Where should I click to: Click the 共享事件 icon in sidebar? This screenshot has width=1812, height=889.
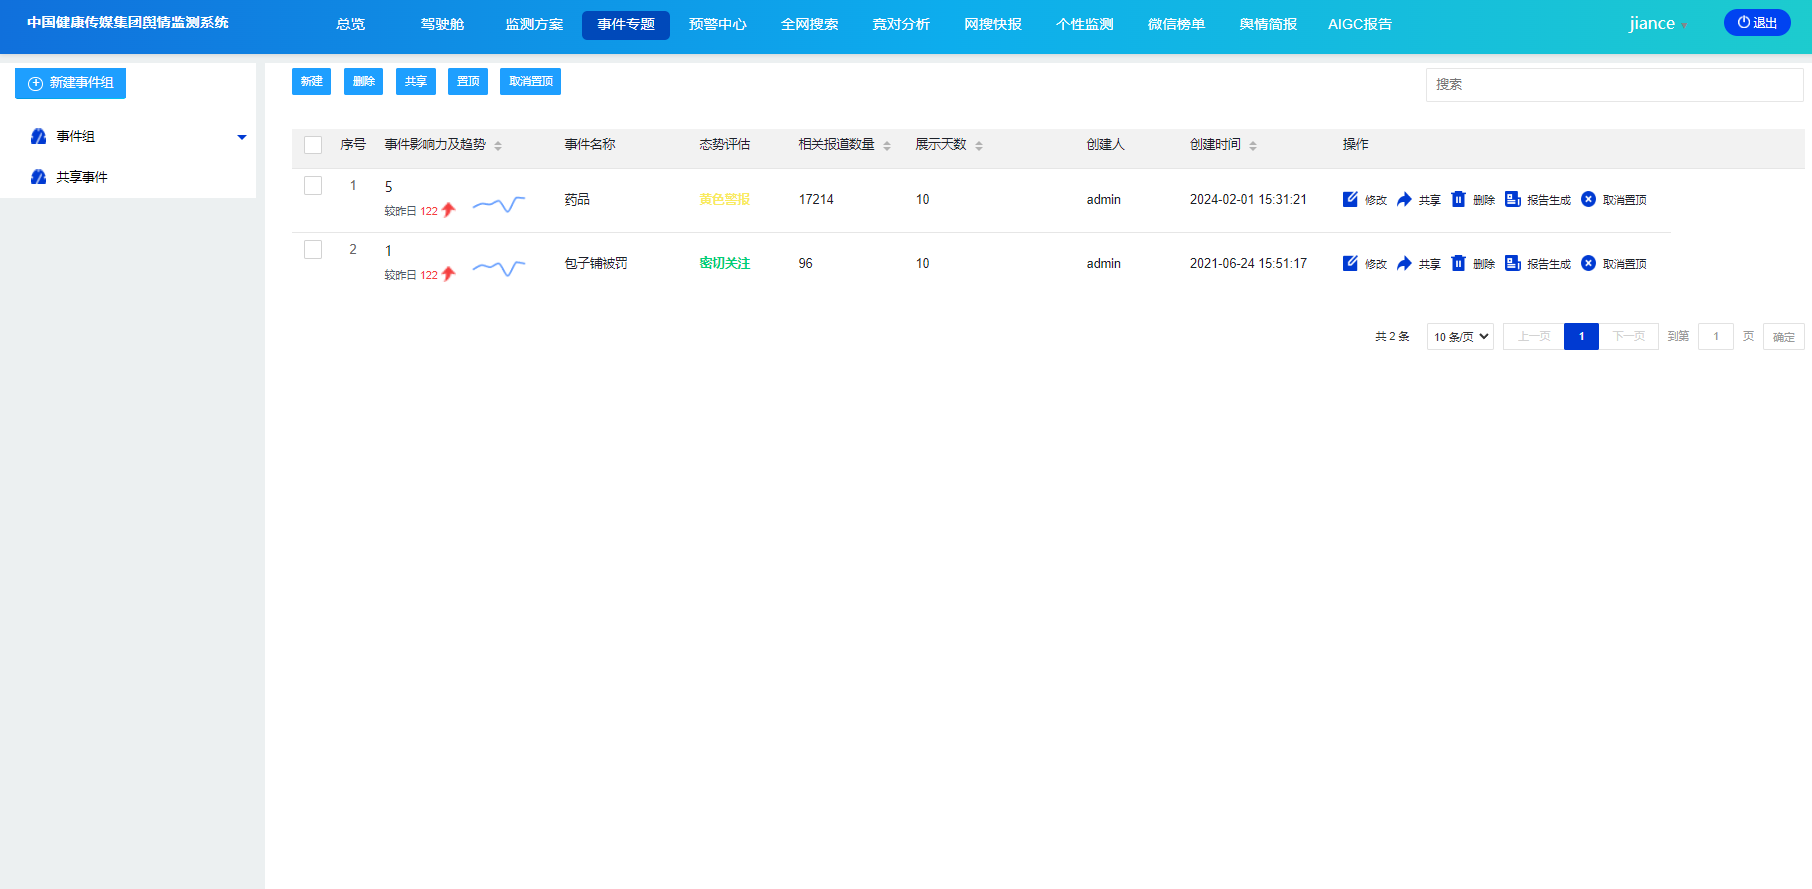coord(39,177)
